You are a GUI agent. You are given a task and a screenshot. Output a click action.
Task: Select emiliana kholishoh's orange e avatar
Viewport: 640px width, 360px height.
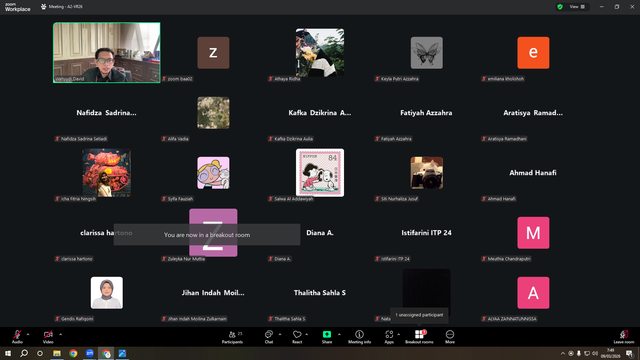coord(533,53)
